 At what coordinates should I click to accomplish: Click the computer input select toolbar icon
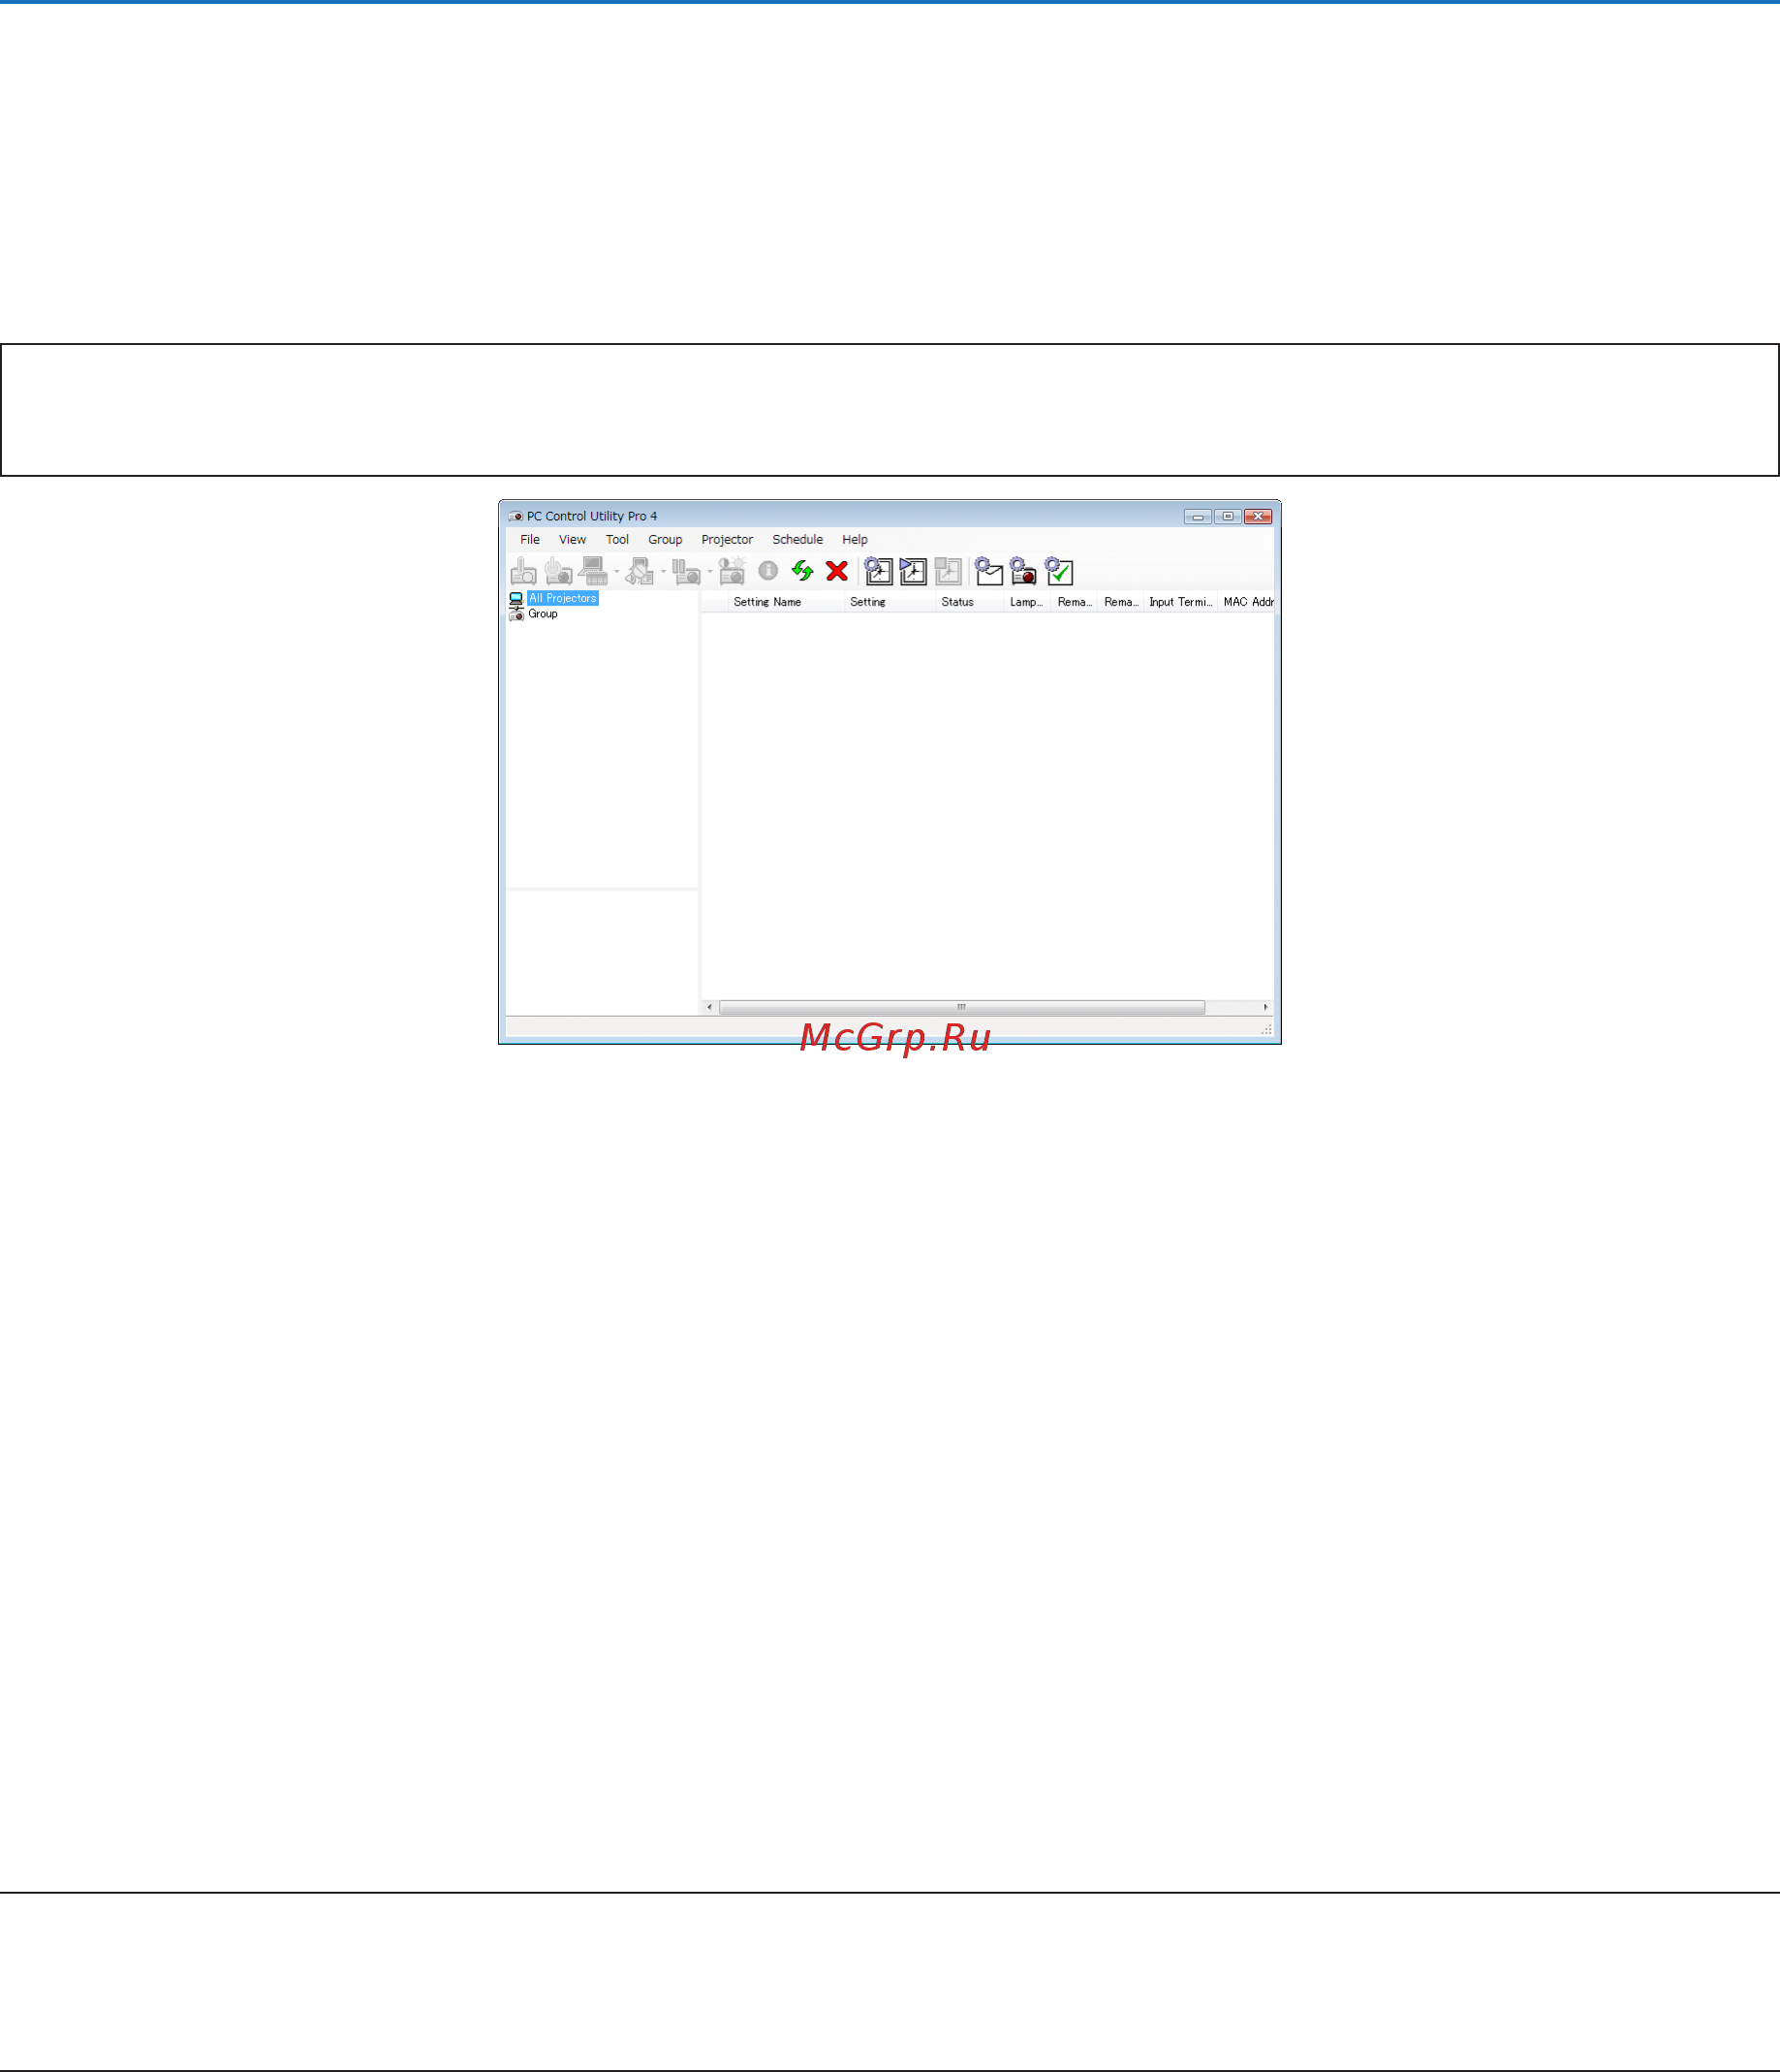[594, 571]
